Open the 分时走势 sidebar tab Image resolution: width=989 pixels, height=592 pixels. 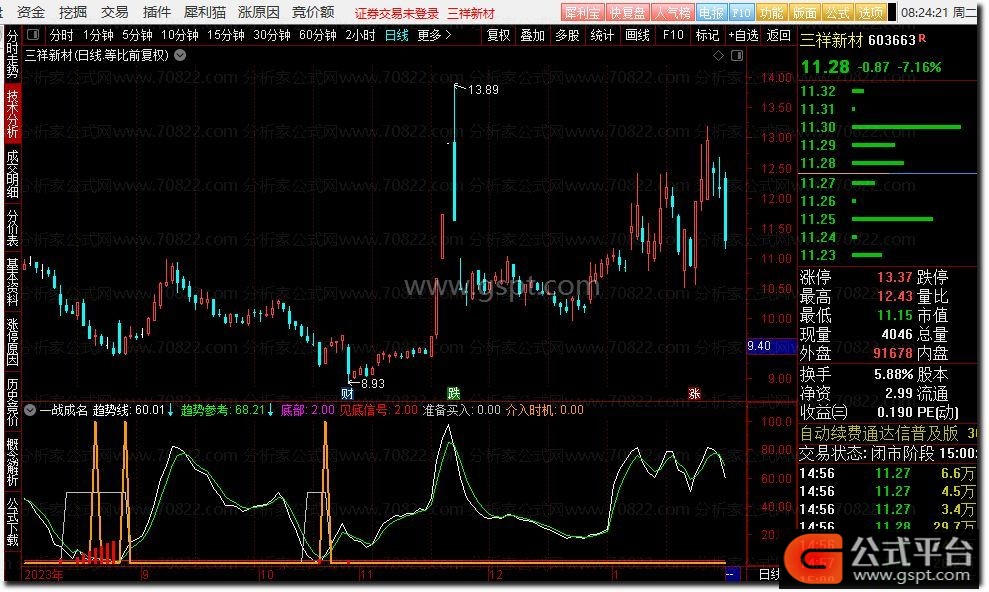click(x=12, y=53)
